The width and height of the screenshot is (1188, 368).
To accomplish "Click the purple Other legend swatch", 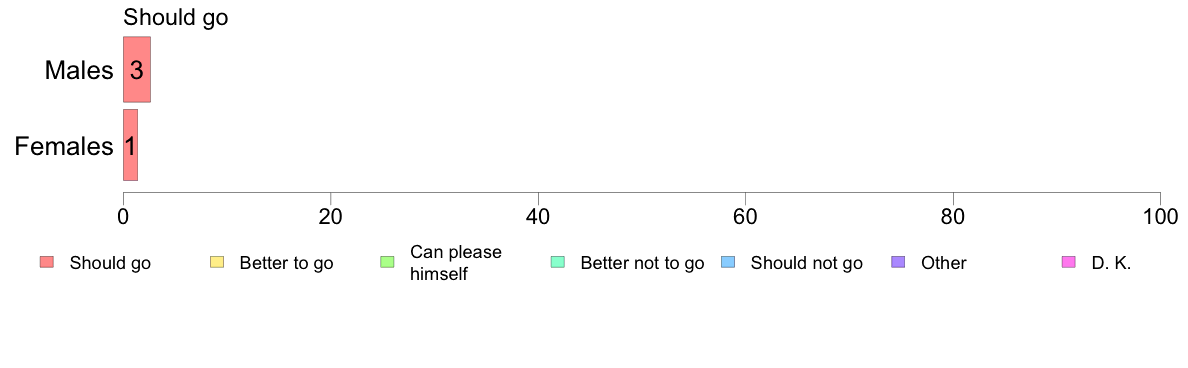I will pyautogui.click(x=899, y=263).
